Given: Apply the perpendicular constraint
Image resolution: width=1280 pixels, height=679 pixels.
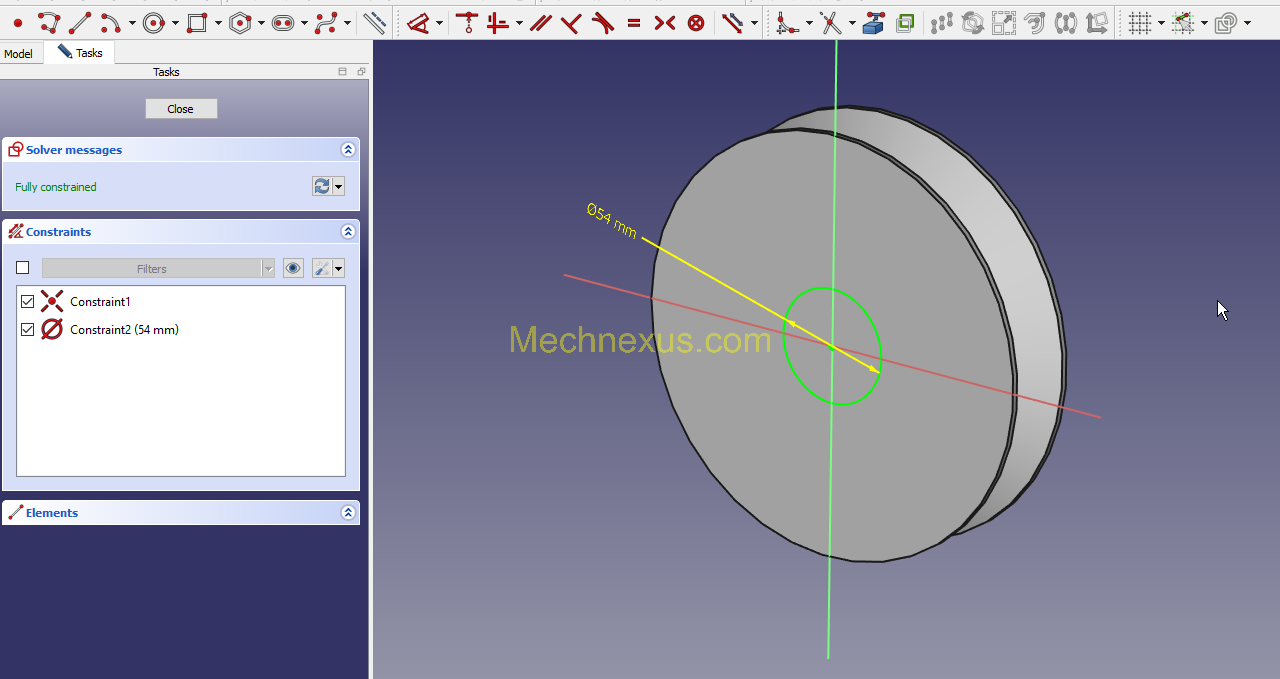Looking at the screenshot, I should 571,22.
